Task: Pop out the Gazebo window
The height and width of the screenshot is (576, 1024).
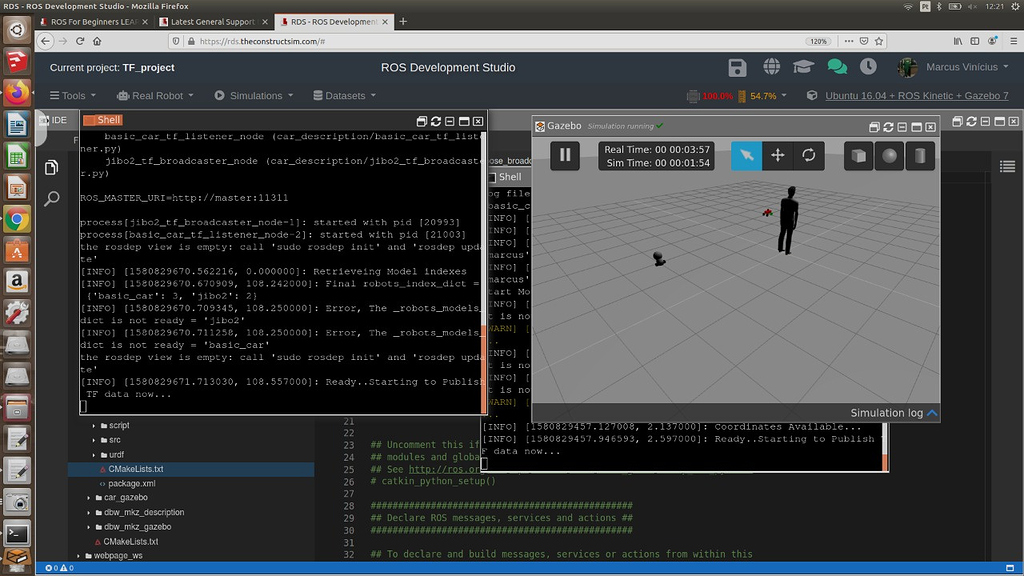Action: tap(874, 127)
